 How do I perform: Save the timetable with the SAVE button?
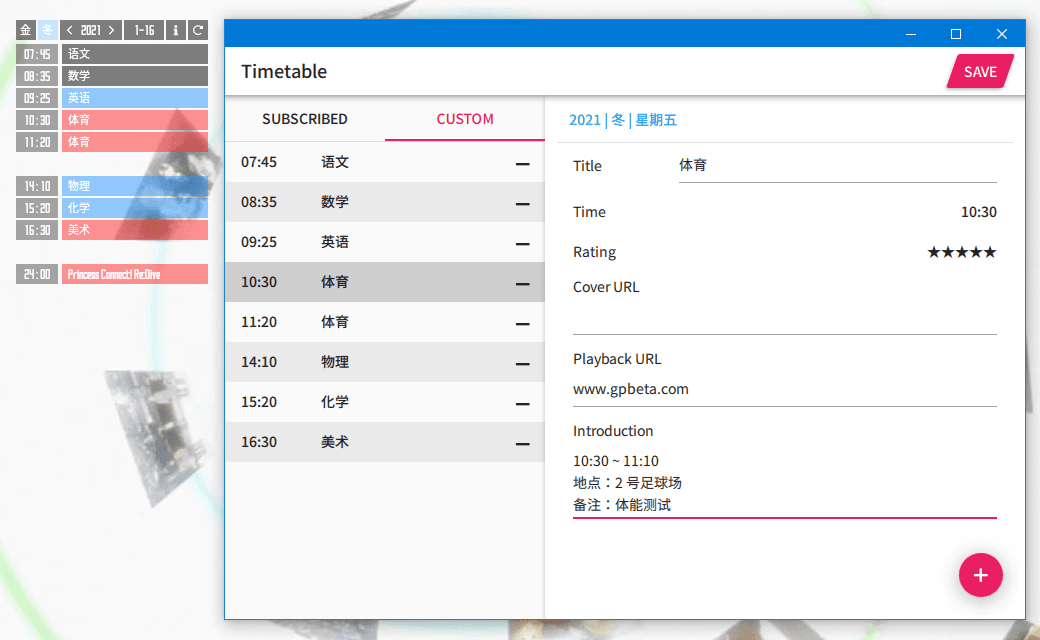click(980, 72)
